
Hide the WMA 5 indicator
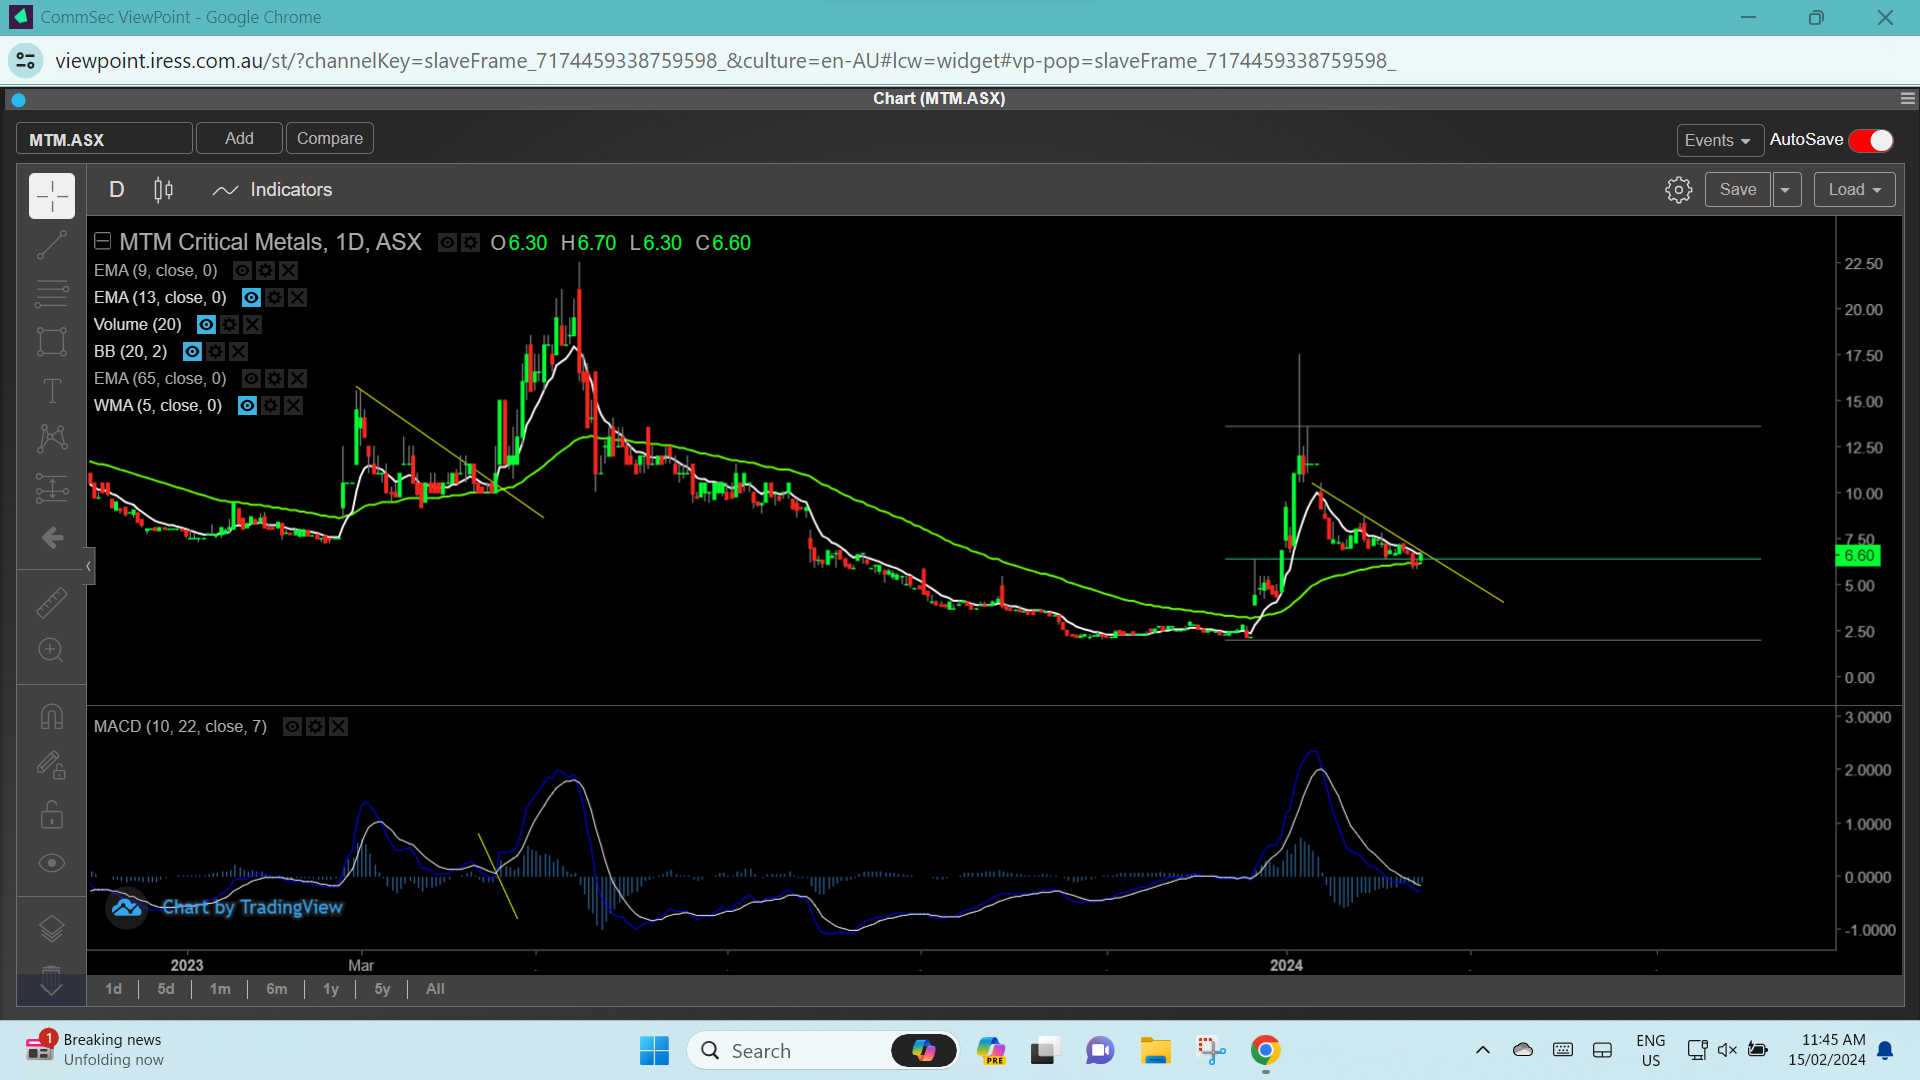247,406
